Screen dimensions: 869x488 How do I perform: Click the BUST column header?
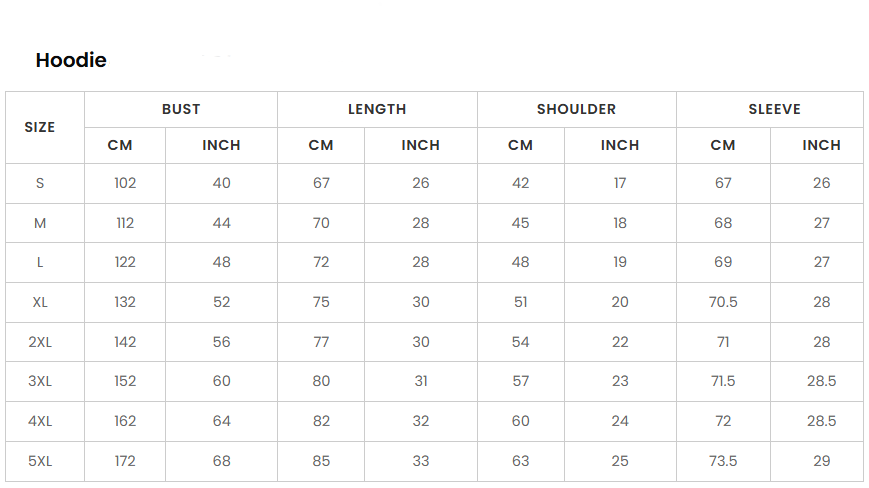click(x=181, y=109)
